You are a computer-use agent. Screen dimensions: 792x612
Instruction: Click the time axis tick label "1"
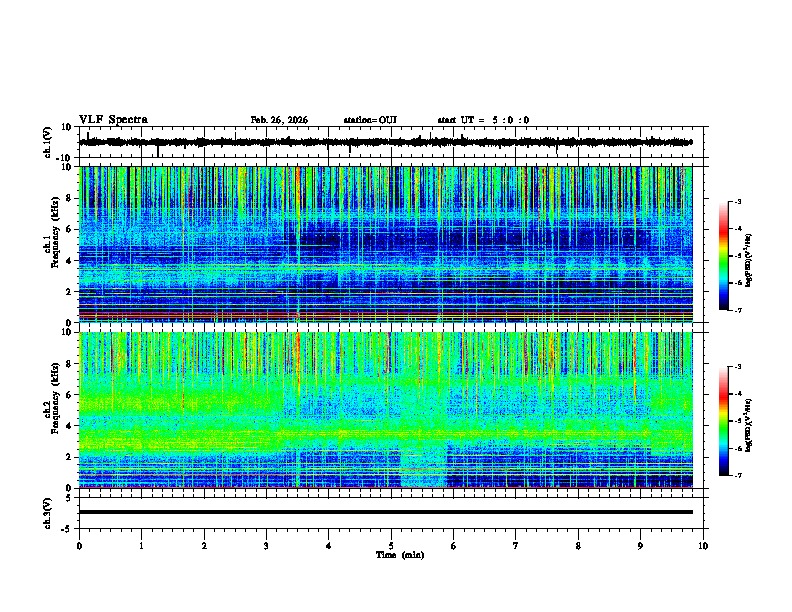point(141,546)
